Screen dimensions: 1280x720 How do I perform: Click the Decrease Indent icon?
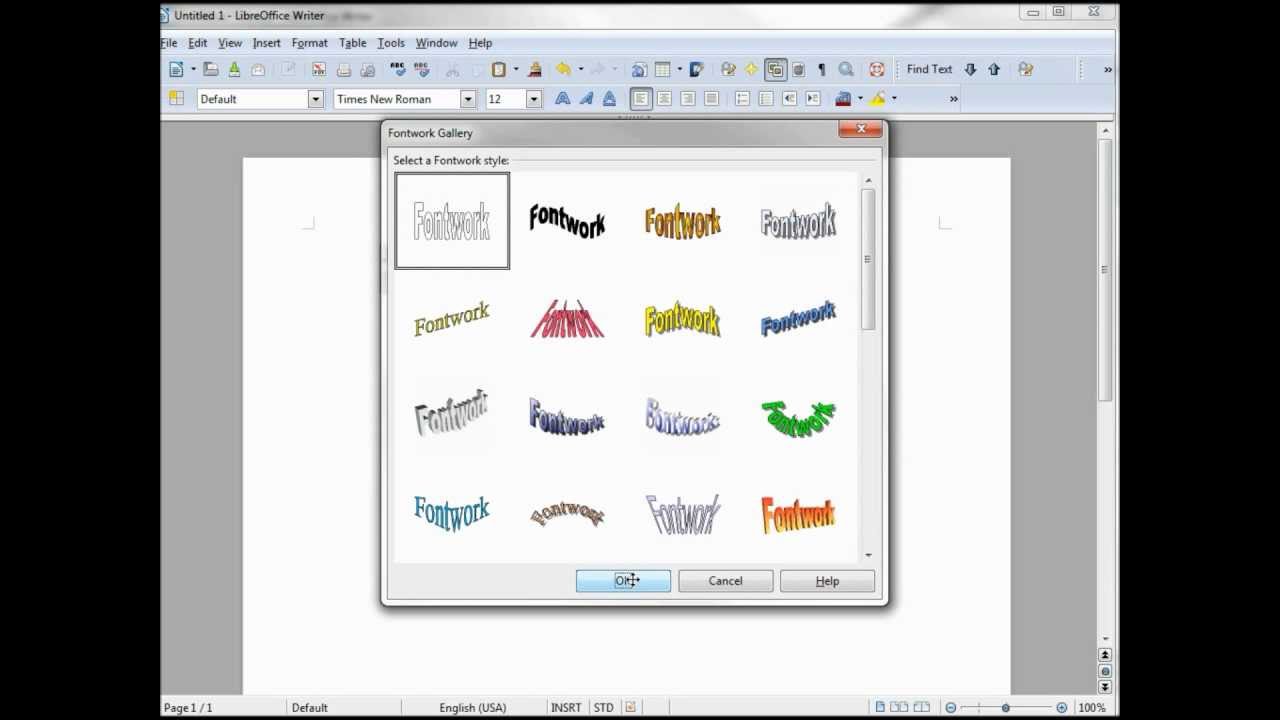pos(789,98)
